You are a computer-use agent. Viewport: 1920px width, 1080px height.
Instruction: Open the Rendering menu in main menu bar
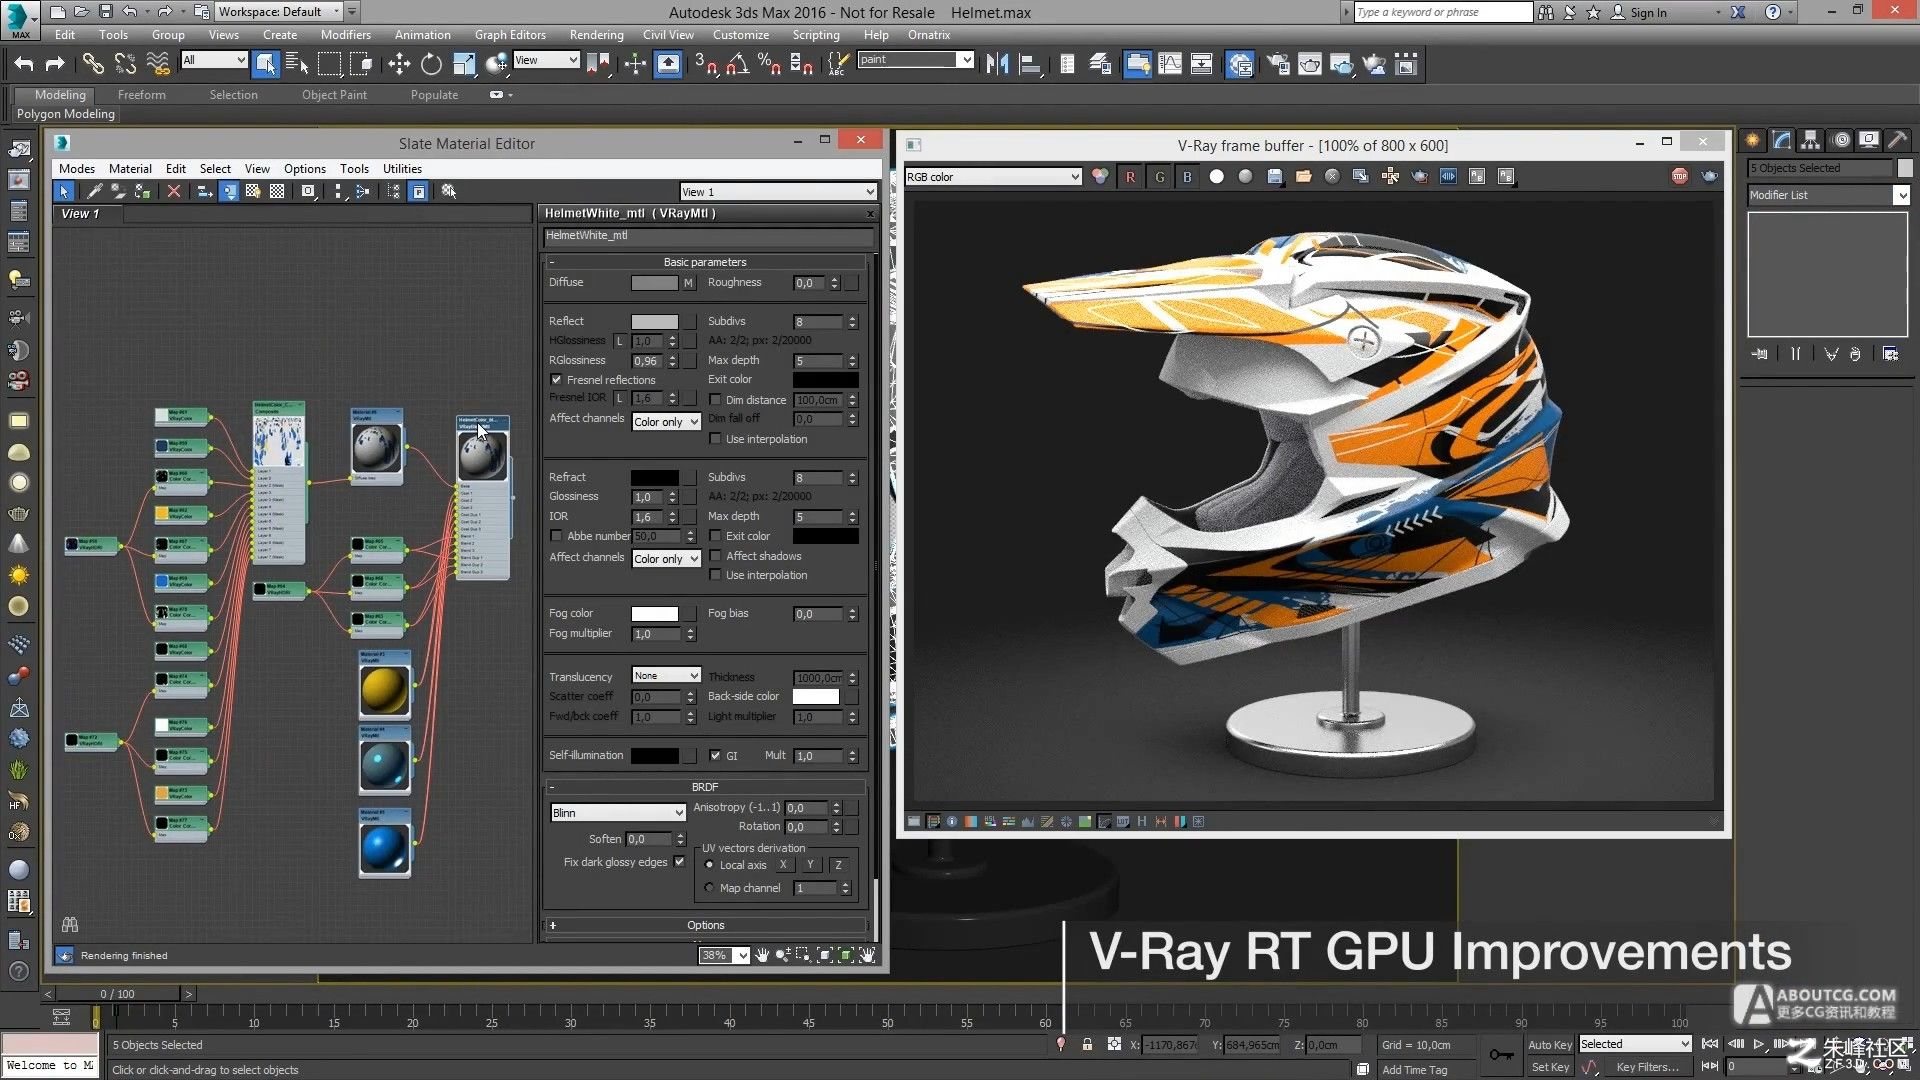point(596,35)
